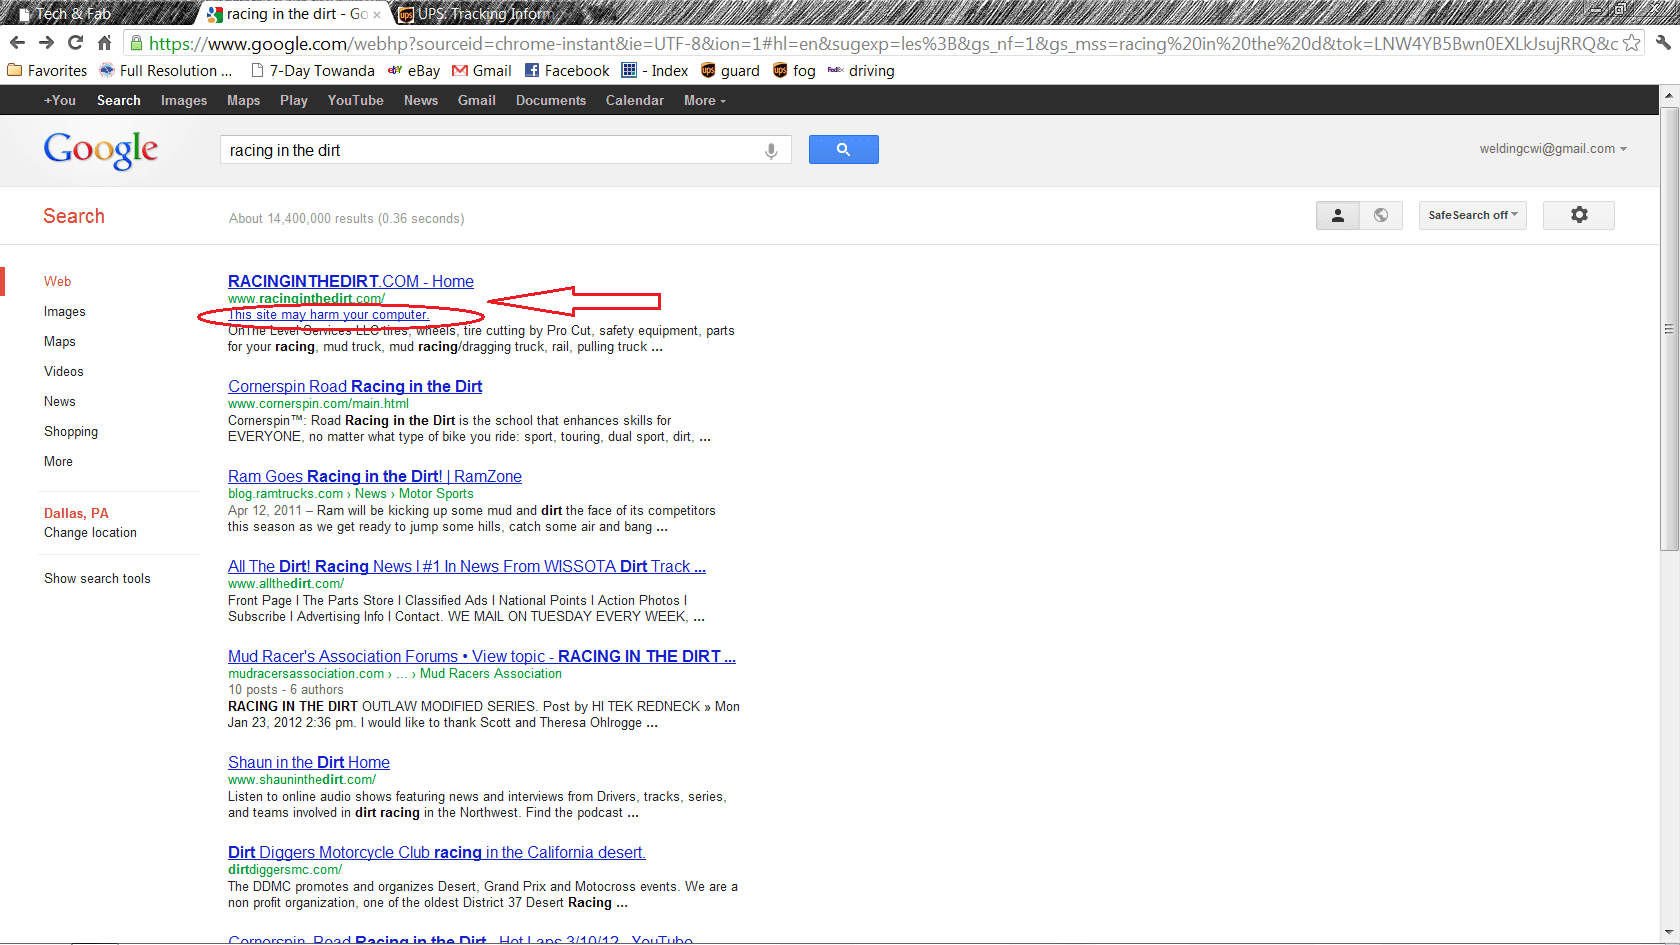This screenshot has height=945, width=1680.
Task: Go to the browser home icon
Action: pos(104,43)
